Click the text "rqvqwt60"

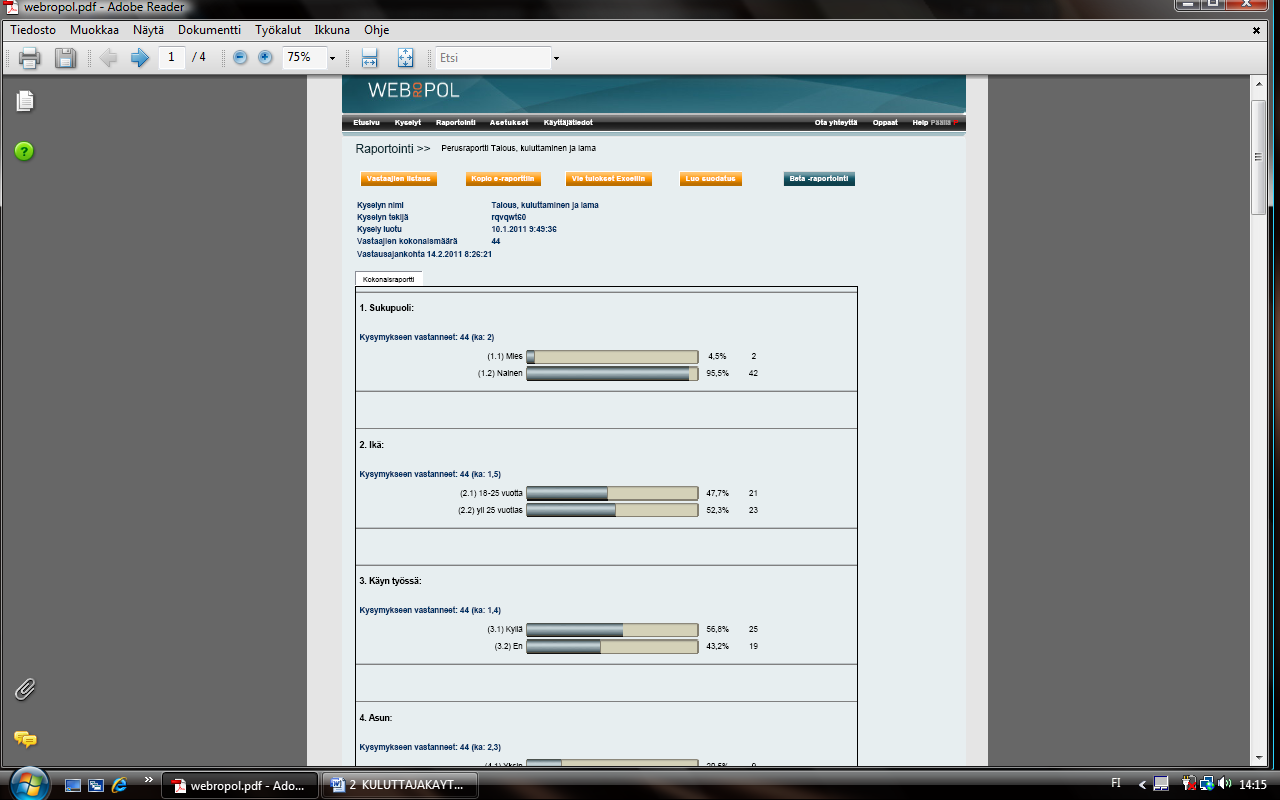[x=509, y=217]
